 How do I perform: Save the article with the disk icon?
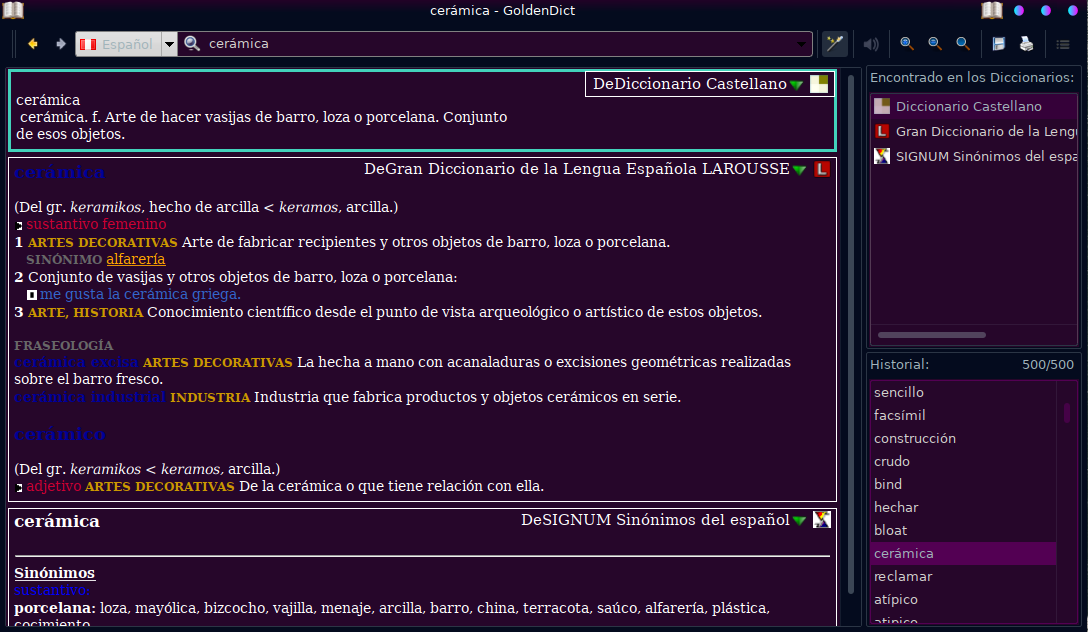pyautogui.click(x=998, y=44)
